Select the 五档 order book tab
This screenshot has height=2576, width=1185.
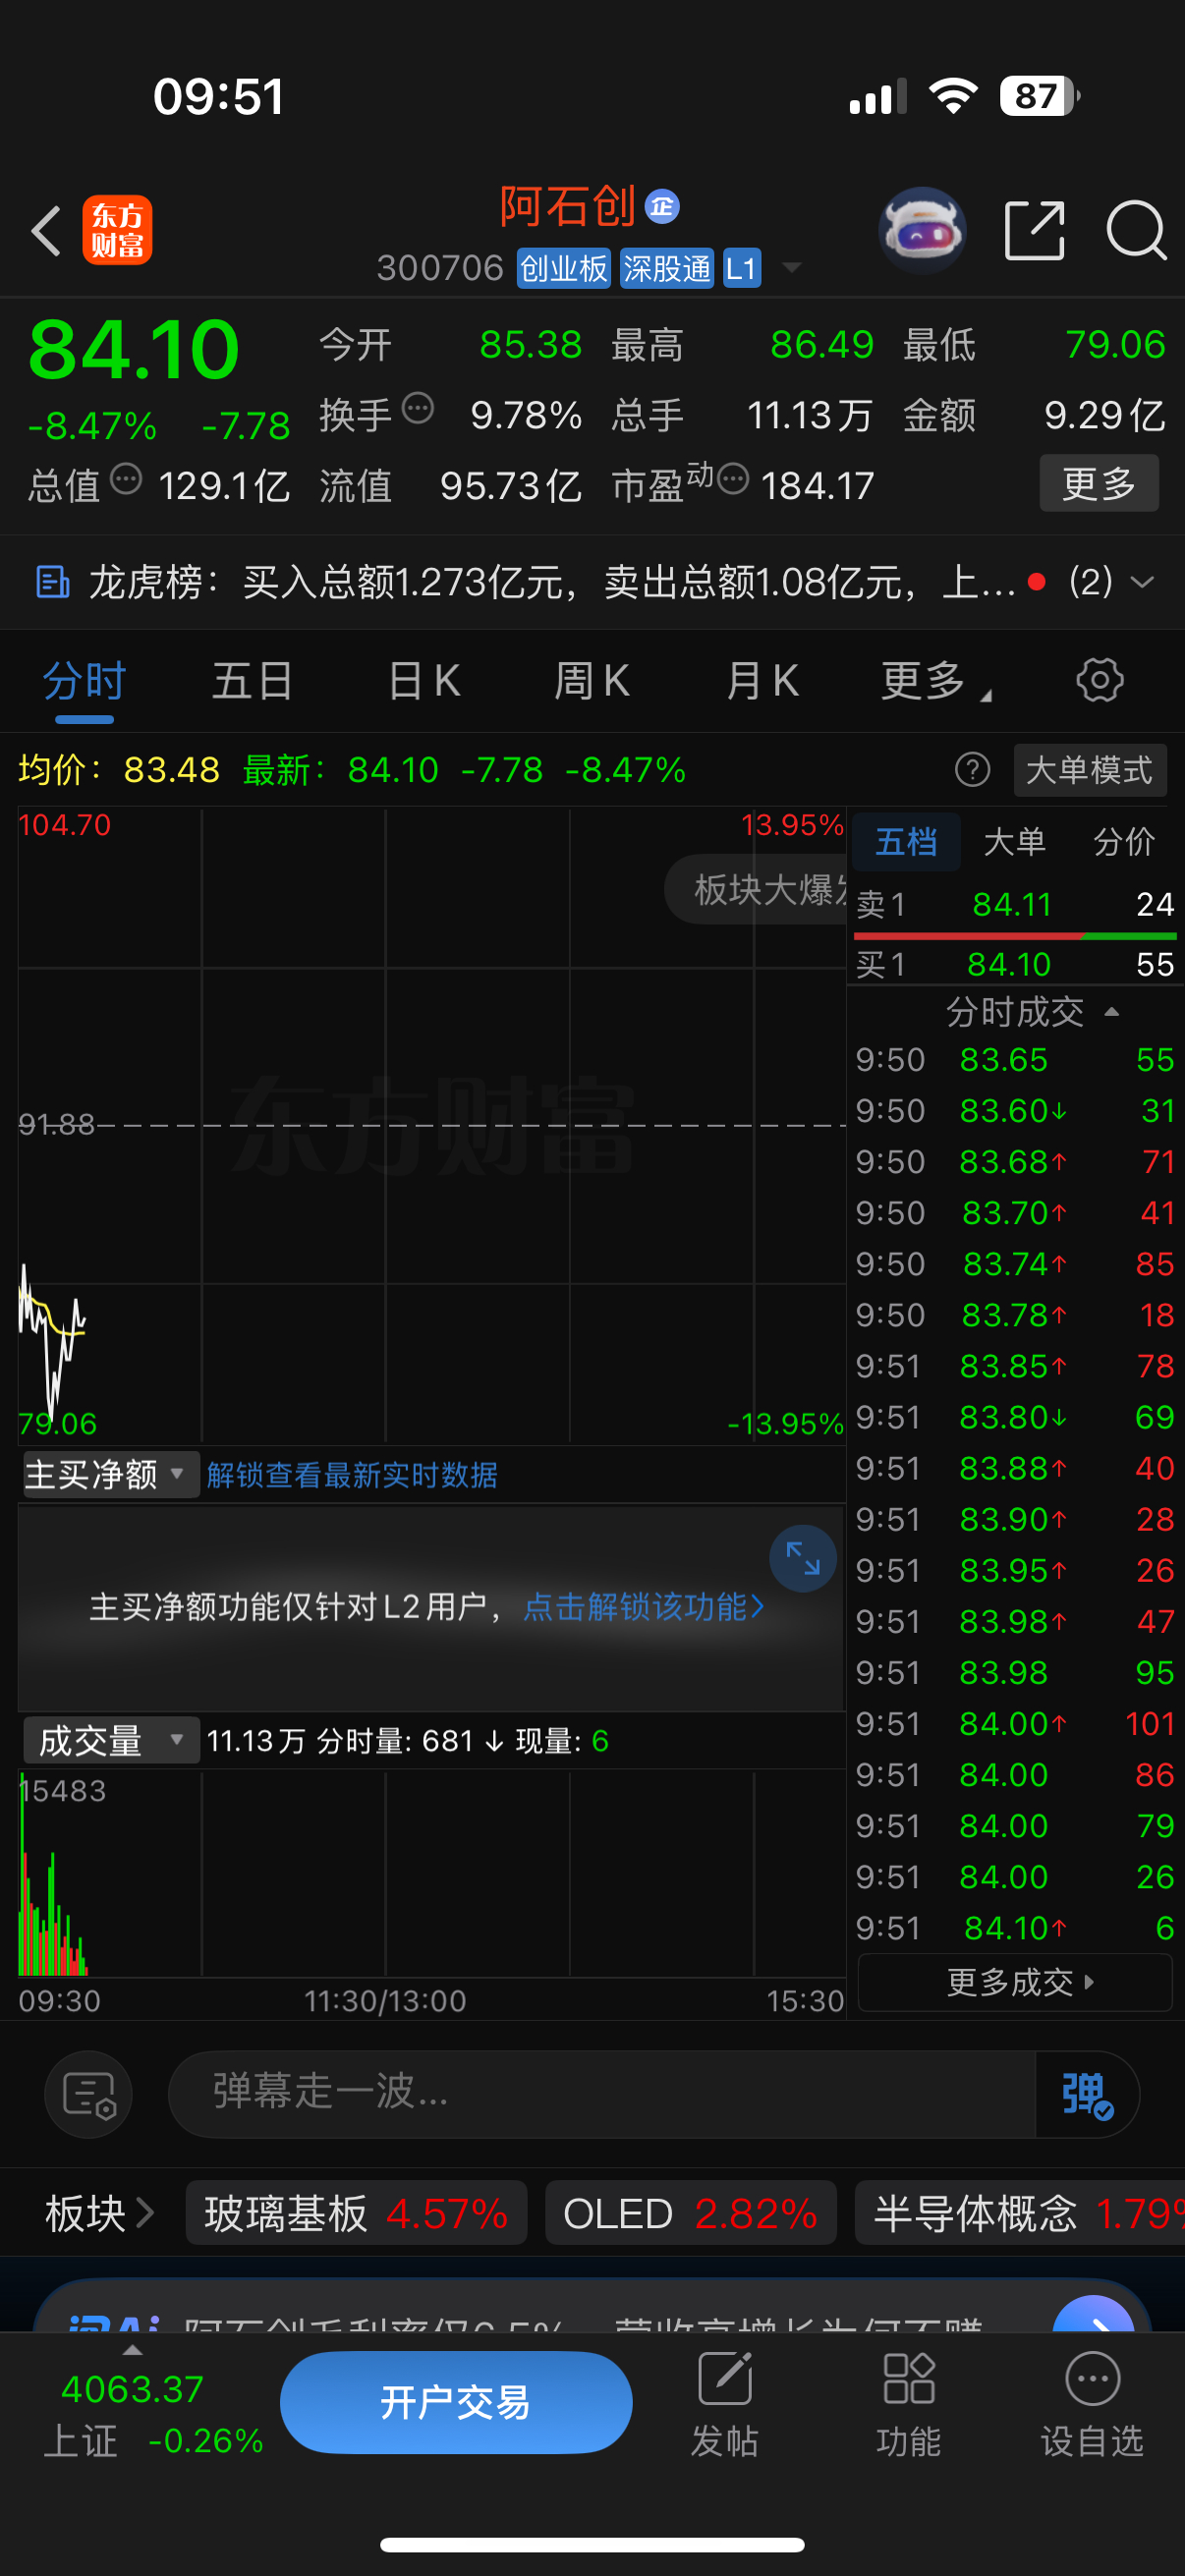pos(906,841)
